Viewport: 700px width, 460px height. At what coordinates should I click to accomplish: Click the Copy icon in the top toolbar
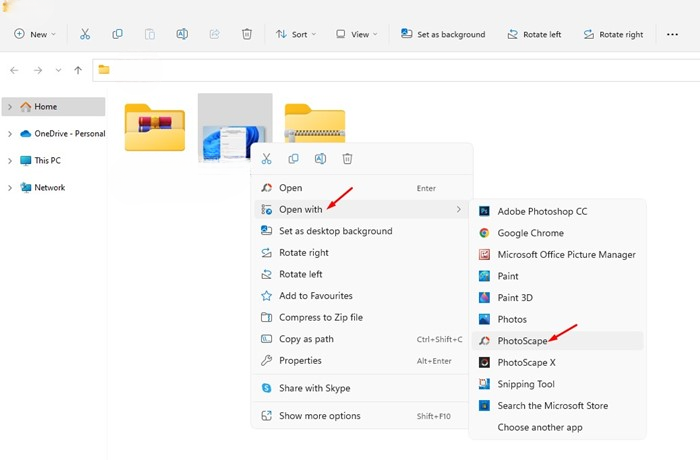click(x=117, y=34)
